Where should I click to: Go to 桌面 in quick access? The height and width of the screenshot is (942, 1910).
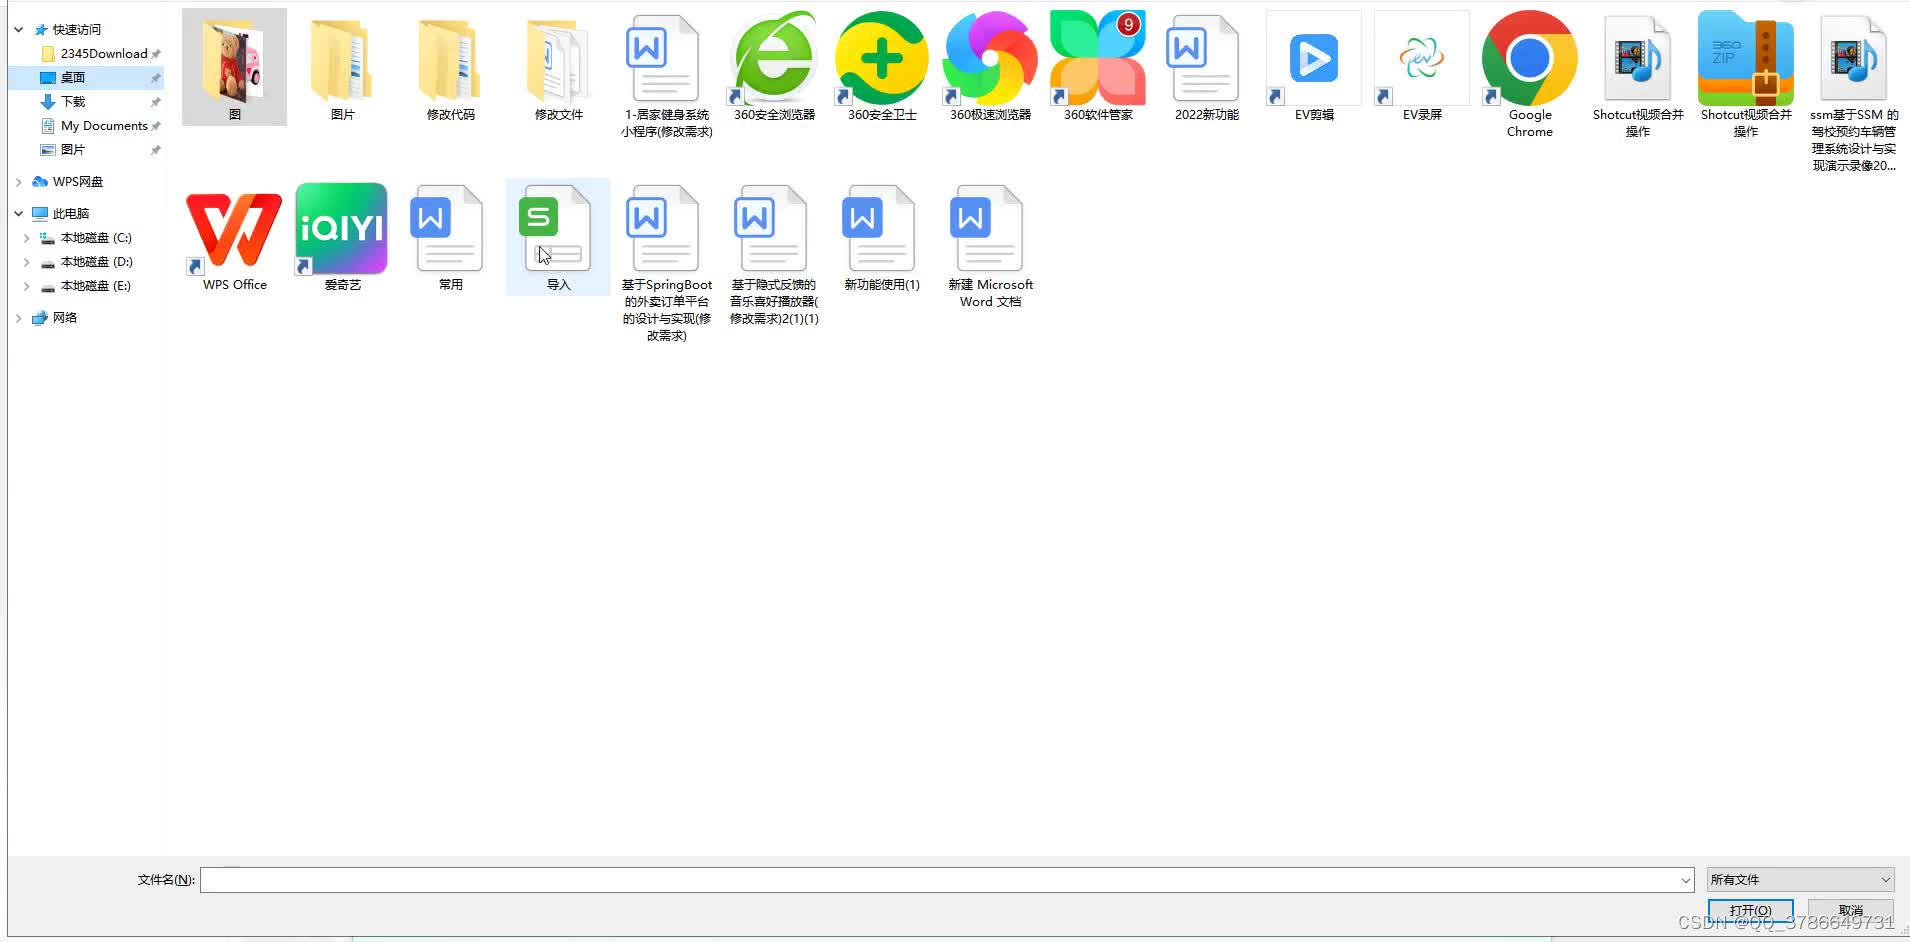73,78
